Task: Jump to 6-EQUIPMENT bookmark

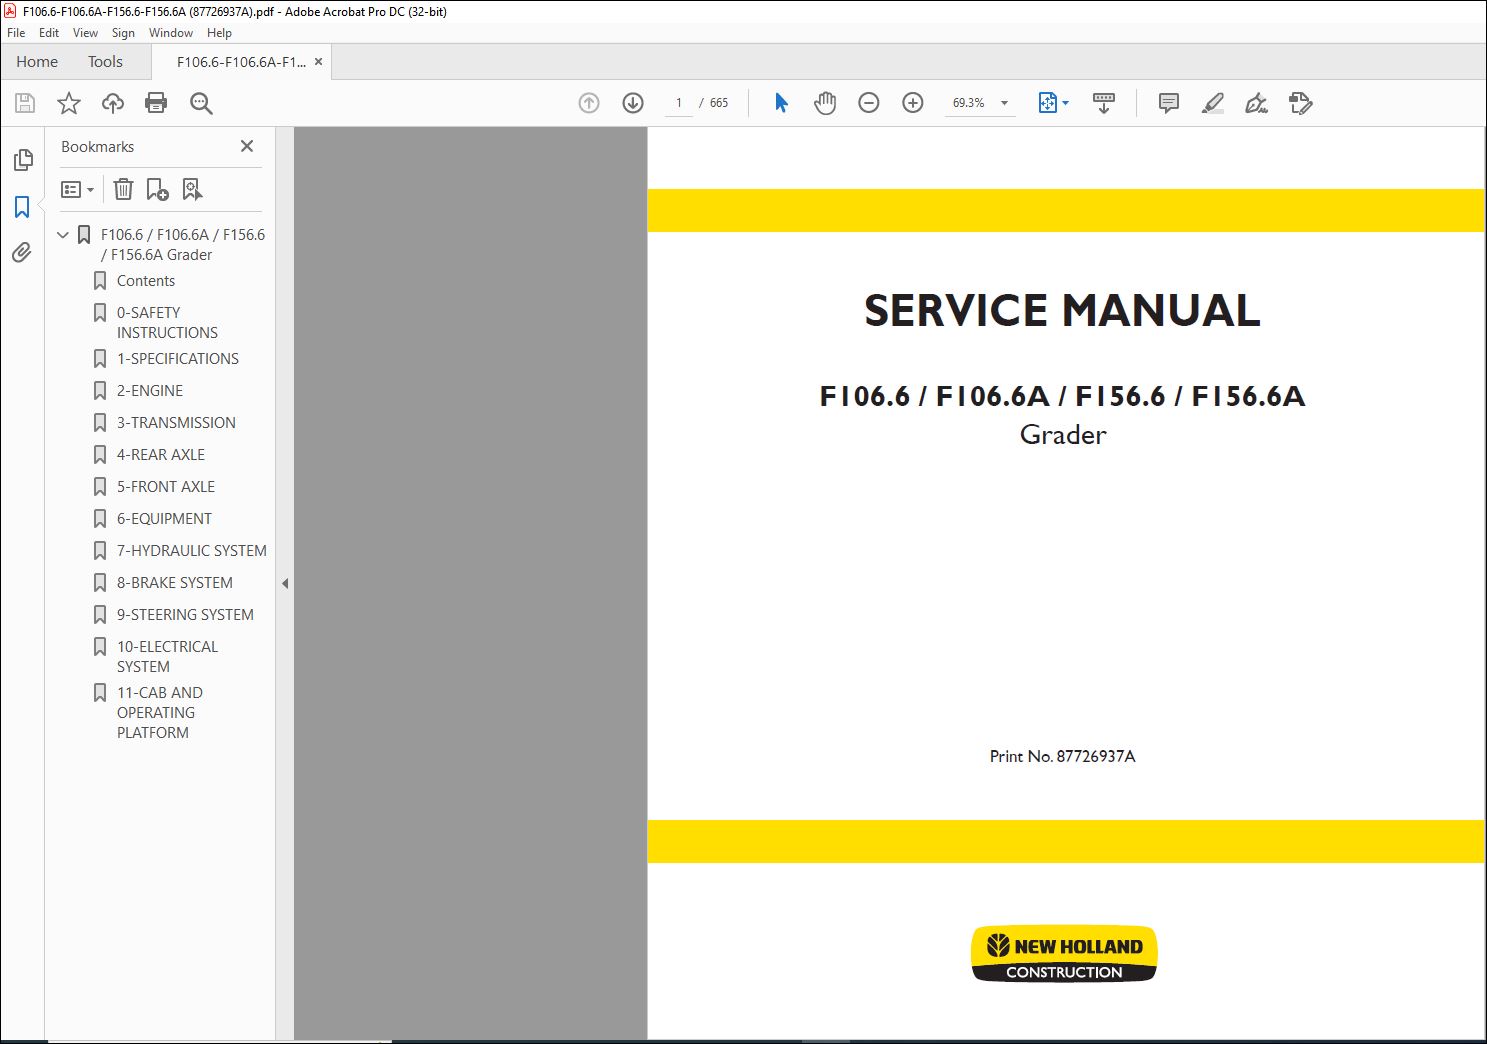Action: (164, 519)
